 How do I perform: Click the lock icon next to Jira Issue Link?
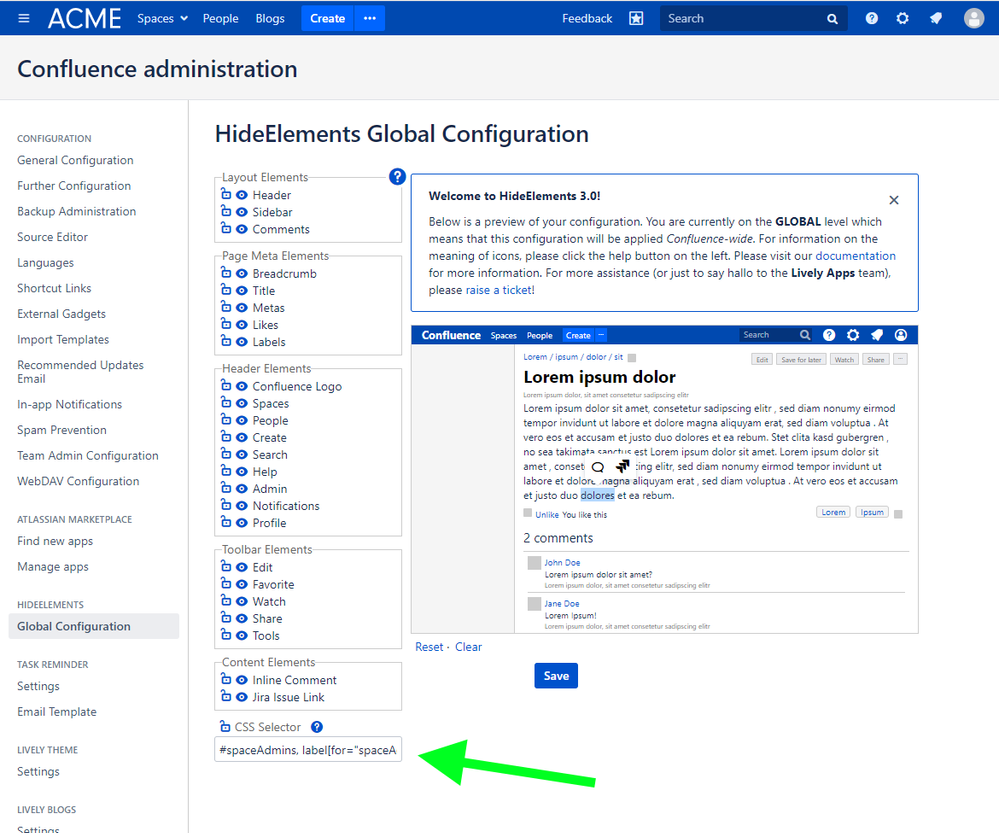coord(226,697)
